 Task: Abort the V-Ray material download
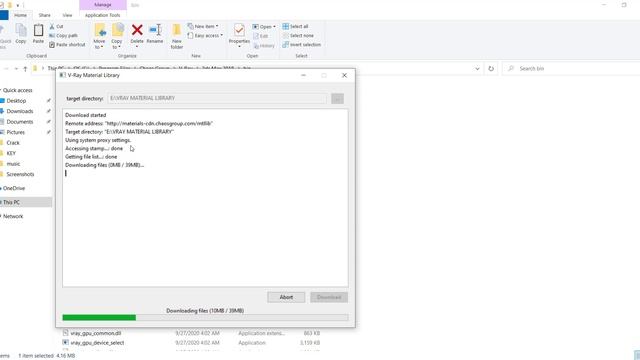(x=286, y=297)
